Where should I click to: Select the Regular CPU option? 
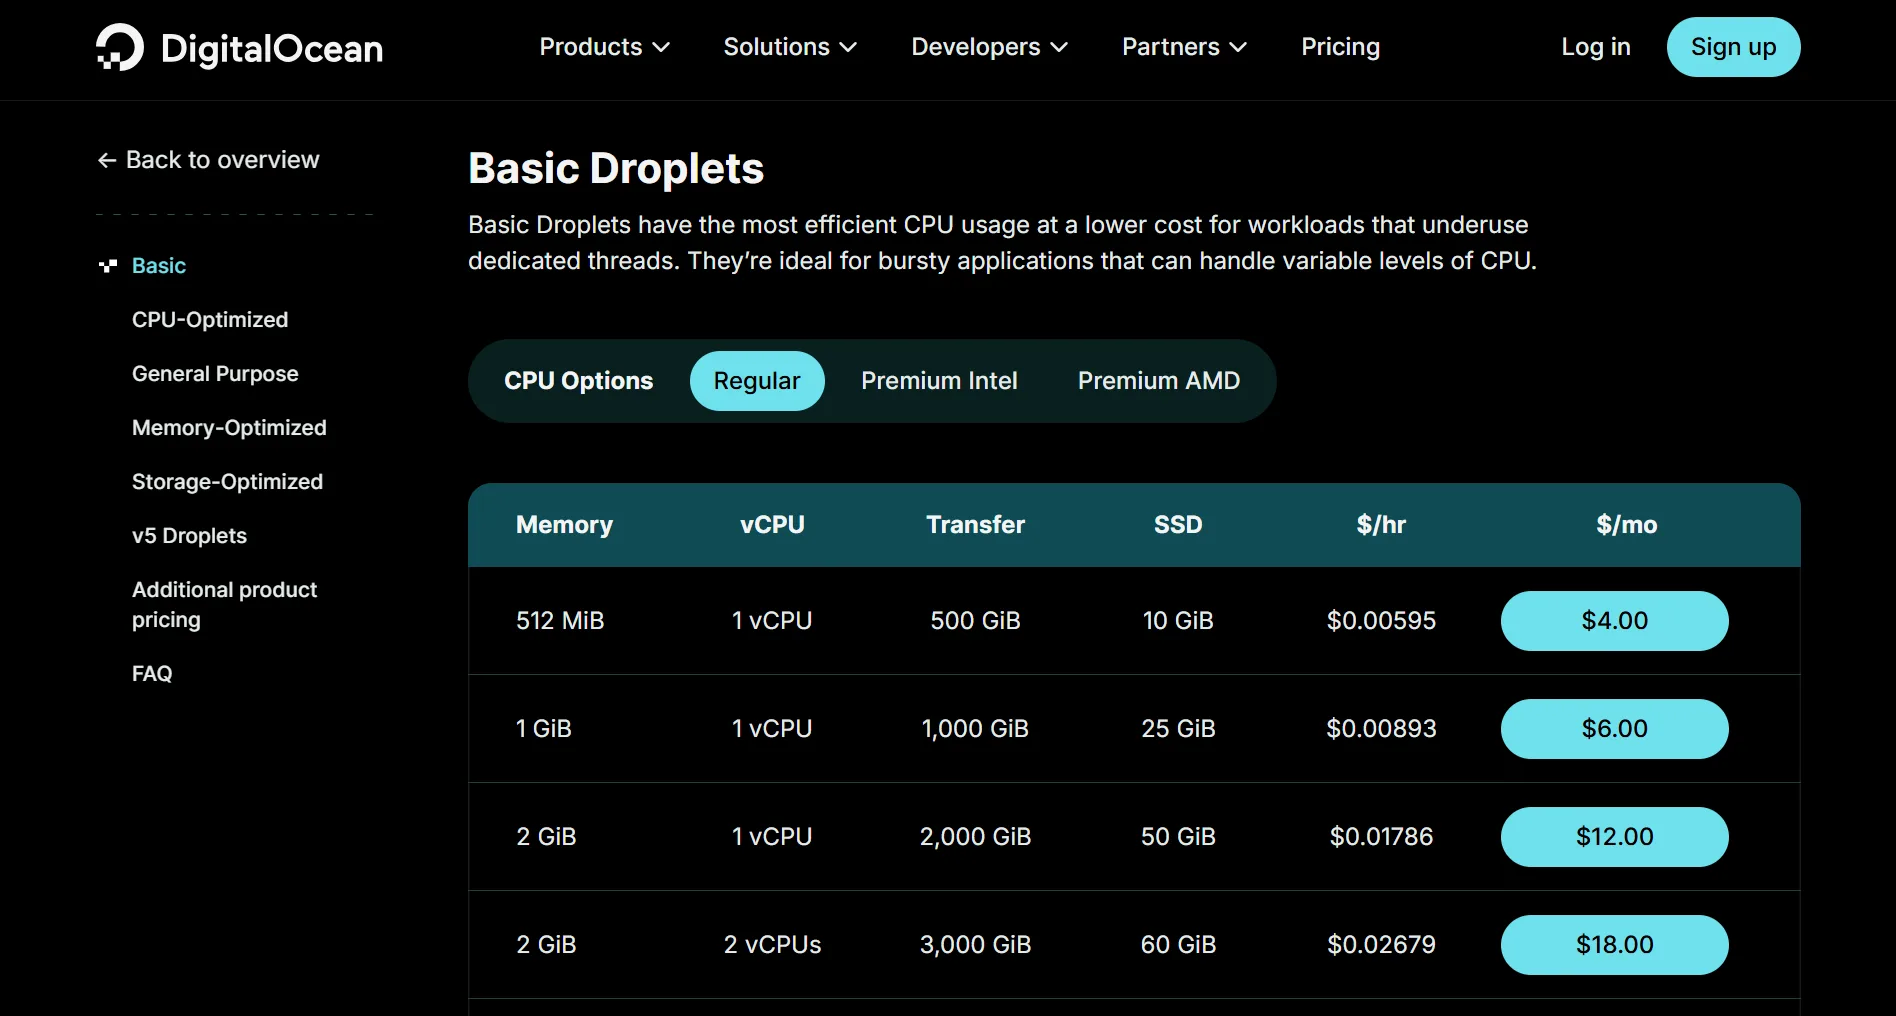757,381
